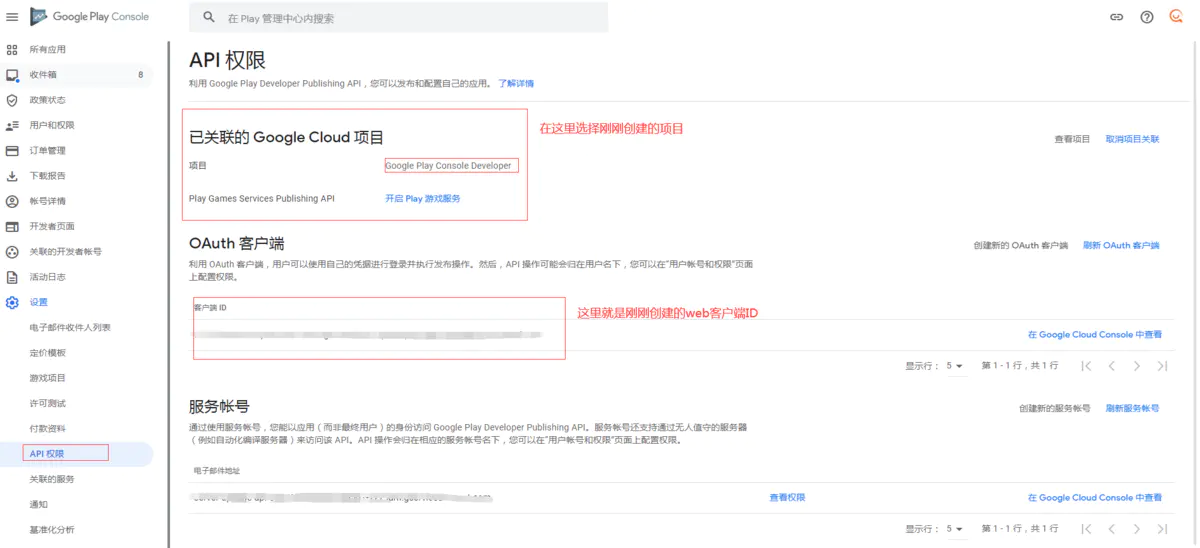Go to last page in service account table
Viewport: 1200px width, 548px height.
coord(1162,529)
